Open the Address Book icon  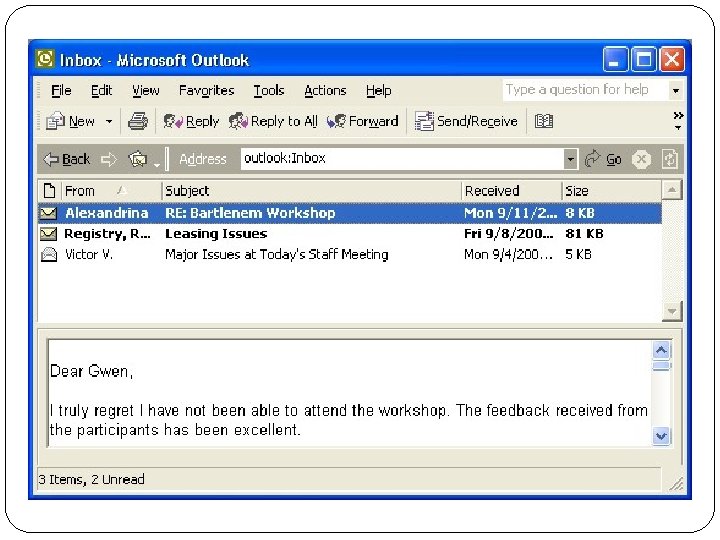(x=544, y=121)
